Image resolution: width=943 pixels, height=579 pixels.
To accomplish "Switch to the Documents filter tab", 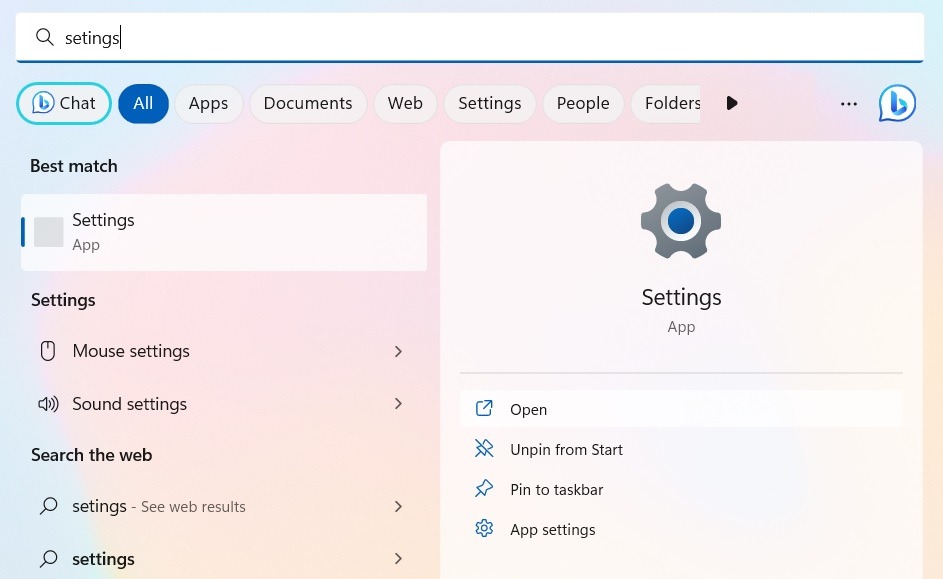I will point(307,103).
